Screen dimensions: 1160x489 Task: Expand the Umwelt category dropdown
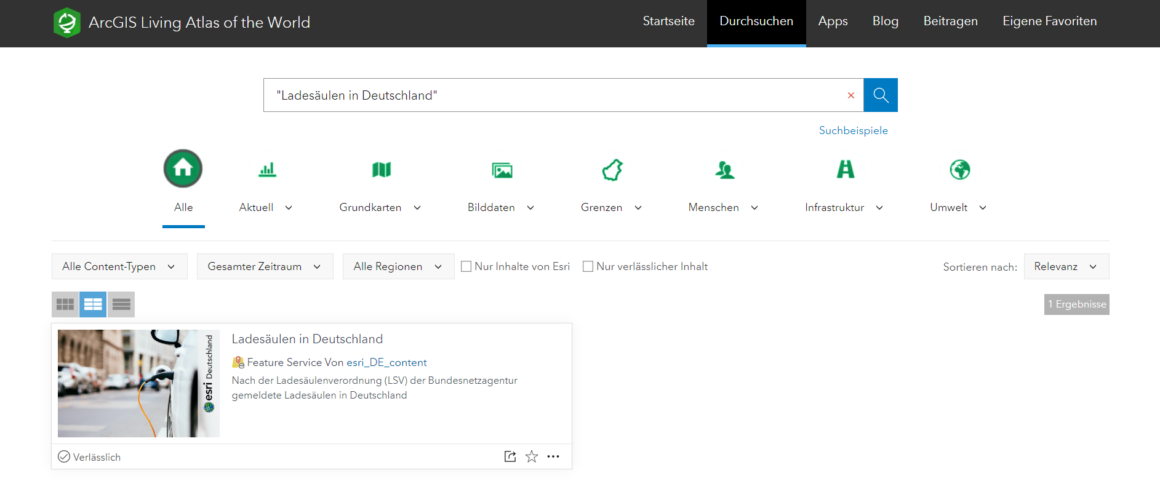(x=982, y=208)
